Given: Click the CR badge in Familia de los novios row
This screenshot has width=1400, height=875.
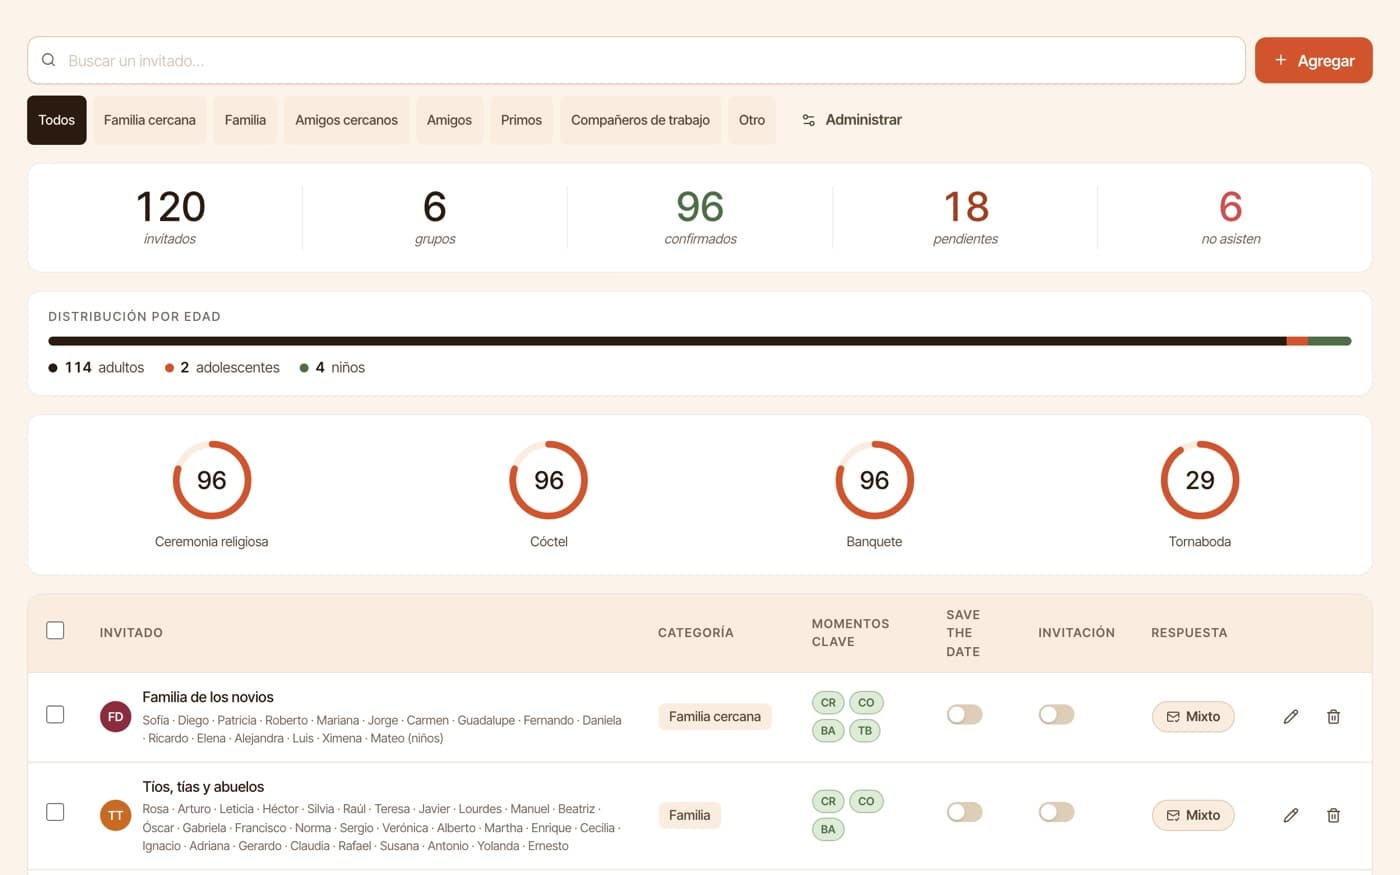Looking at the screenshot, I should coord(828,702).
